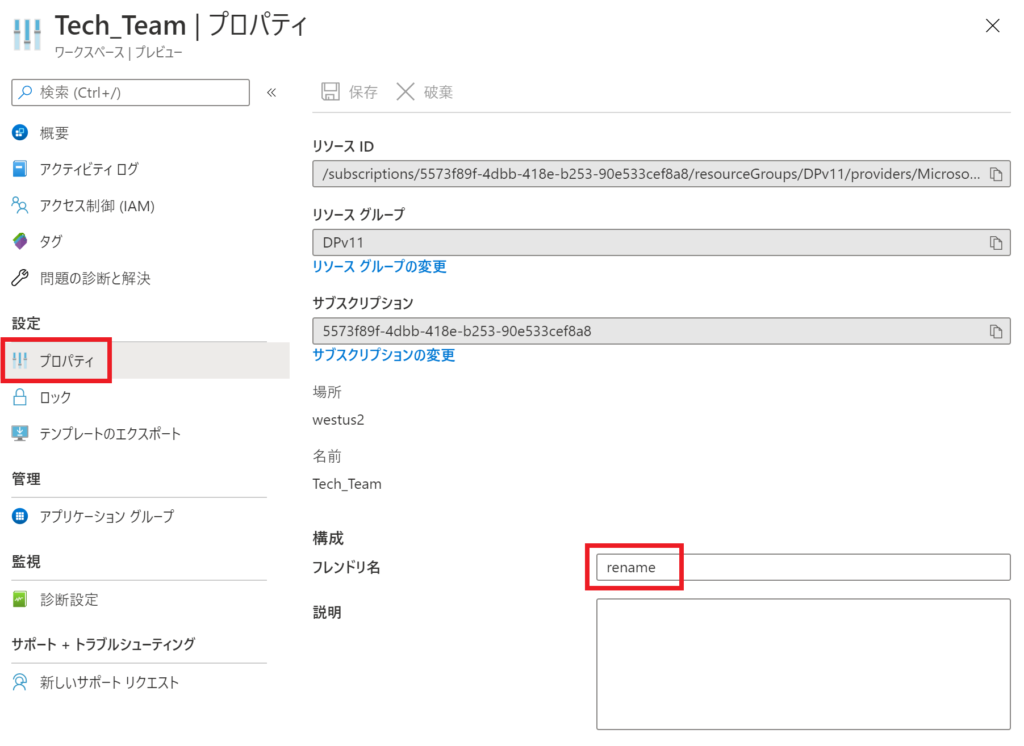Click the magnifier icon in search box
This screenshot has width=1024, height=746.
pos(25,92)
